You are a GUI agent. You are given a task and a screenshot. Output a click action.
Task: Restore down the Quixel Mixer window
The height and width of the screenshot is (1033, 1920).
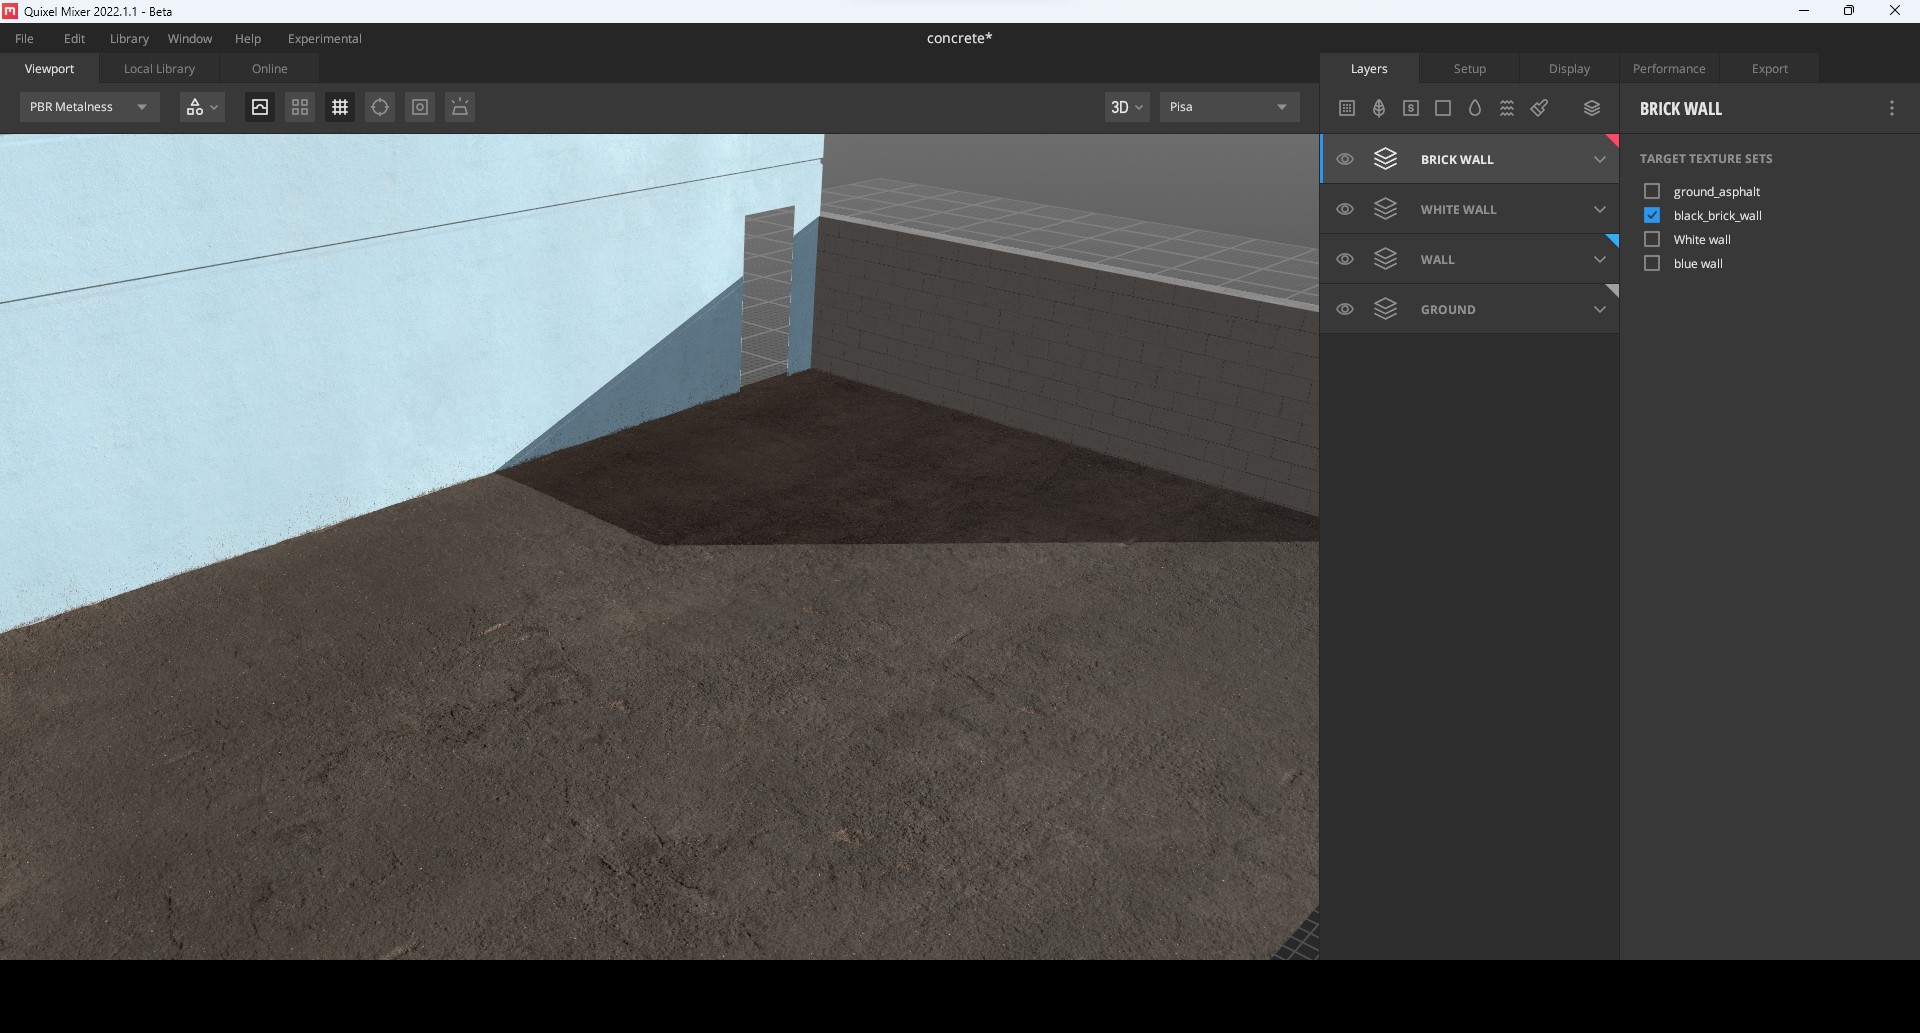[1849, 11]
